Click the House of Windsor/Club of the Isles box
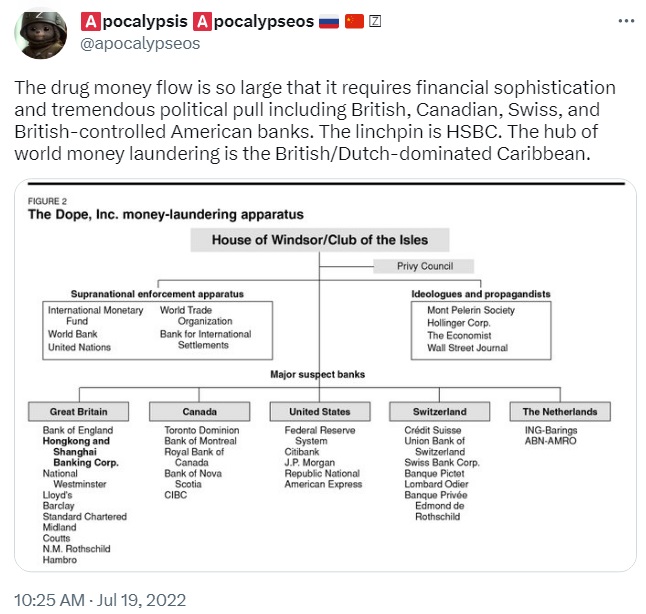 pos(320,240)
